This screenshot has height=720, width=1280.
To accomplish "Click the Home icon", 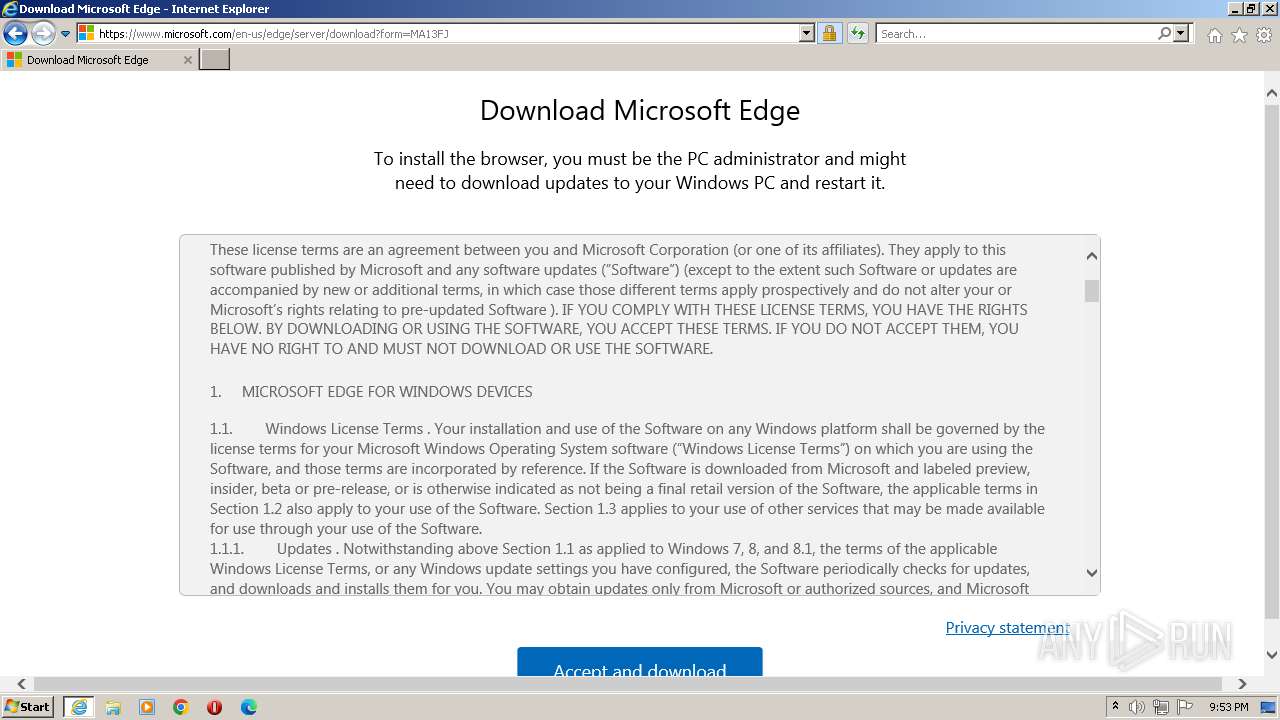I will coord(1214,35).
